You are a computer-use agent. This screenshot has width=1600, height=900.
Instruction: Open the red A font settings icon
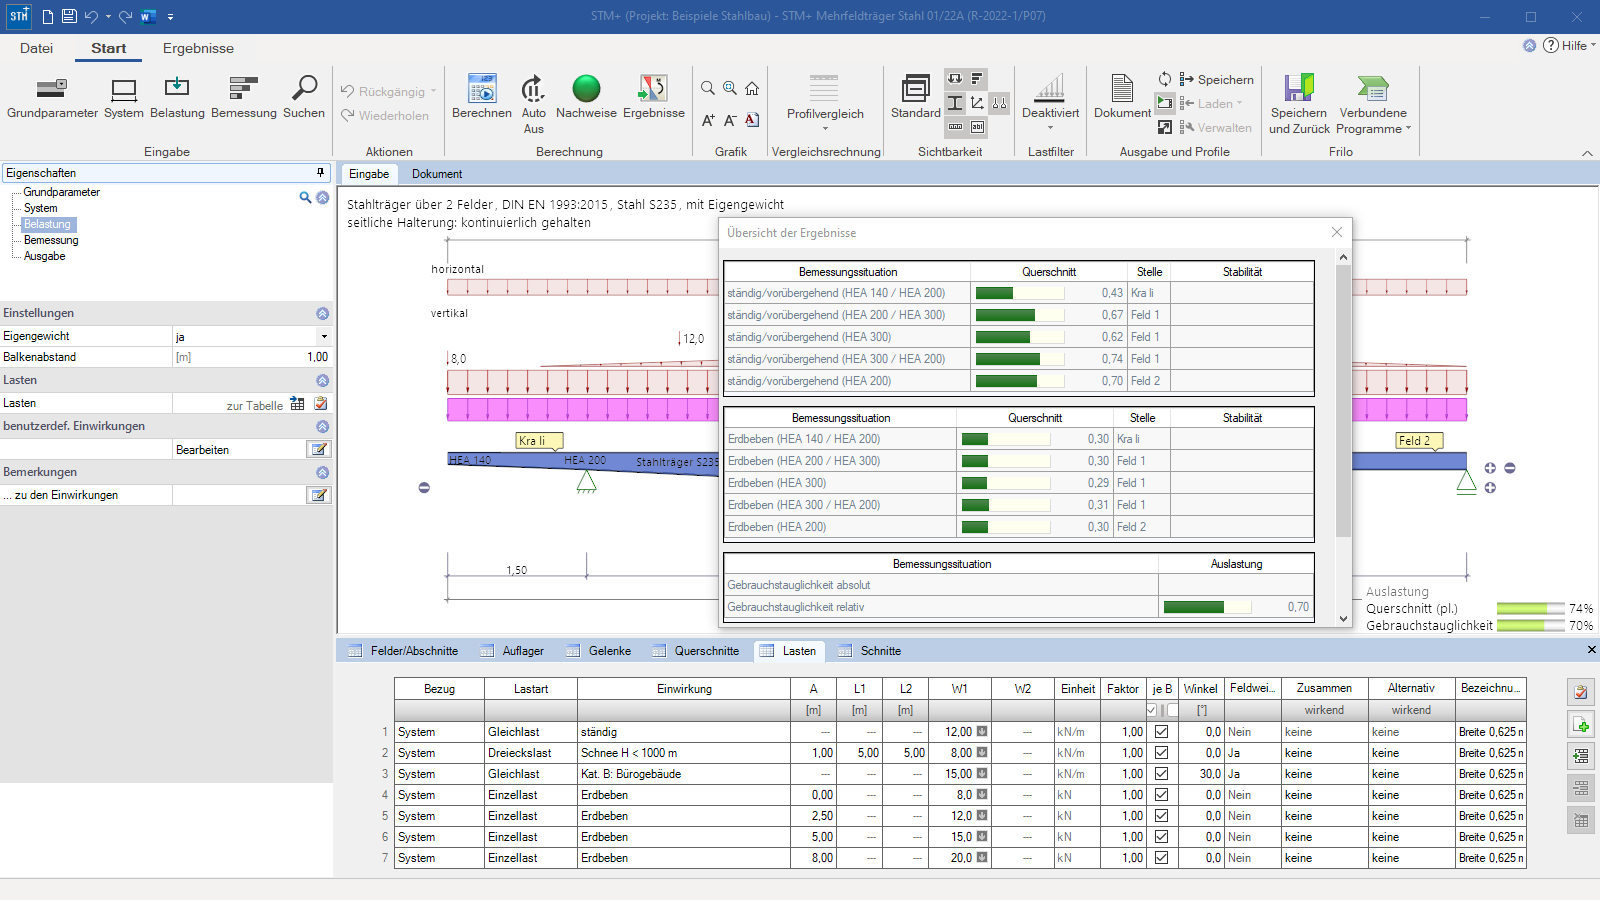coord(752,120)
